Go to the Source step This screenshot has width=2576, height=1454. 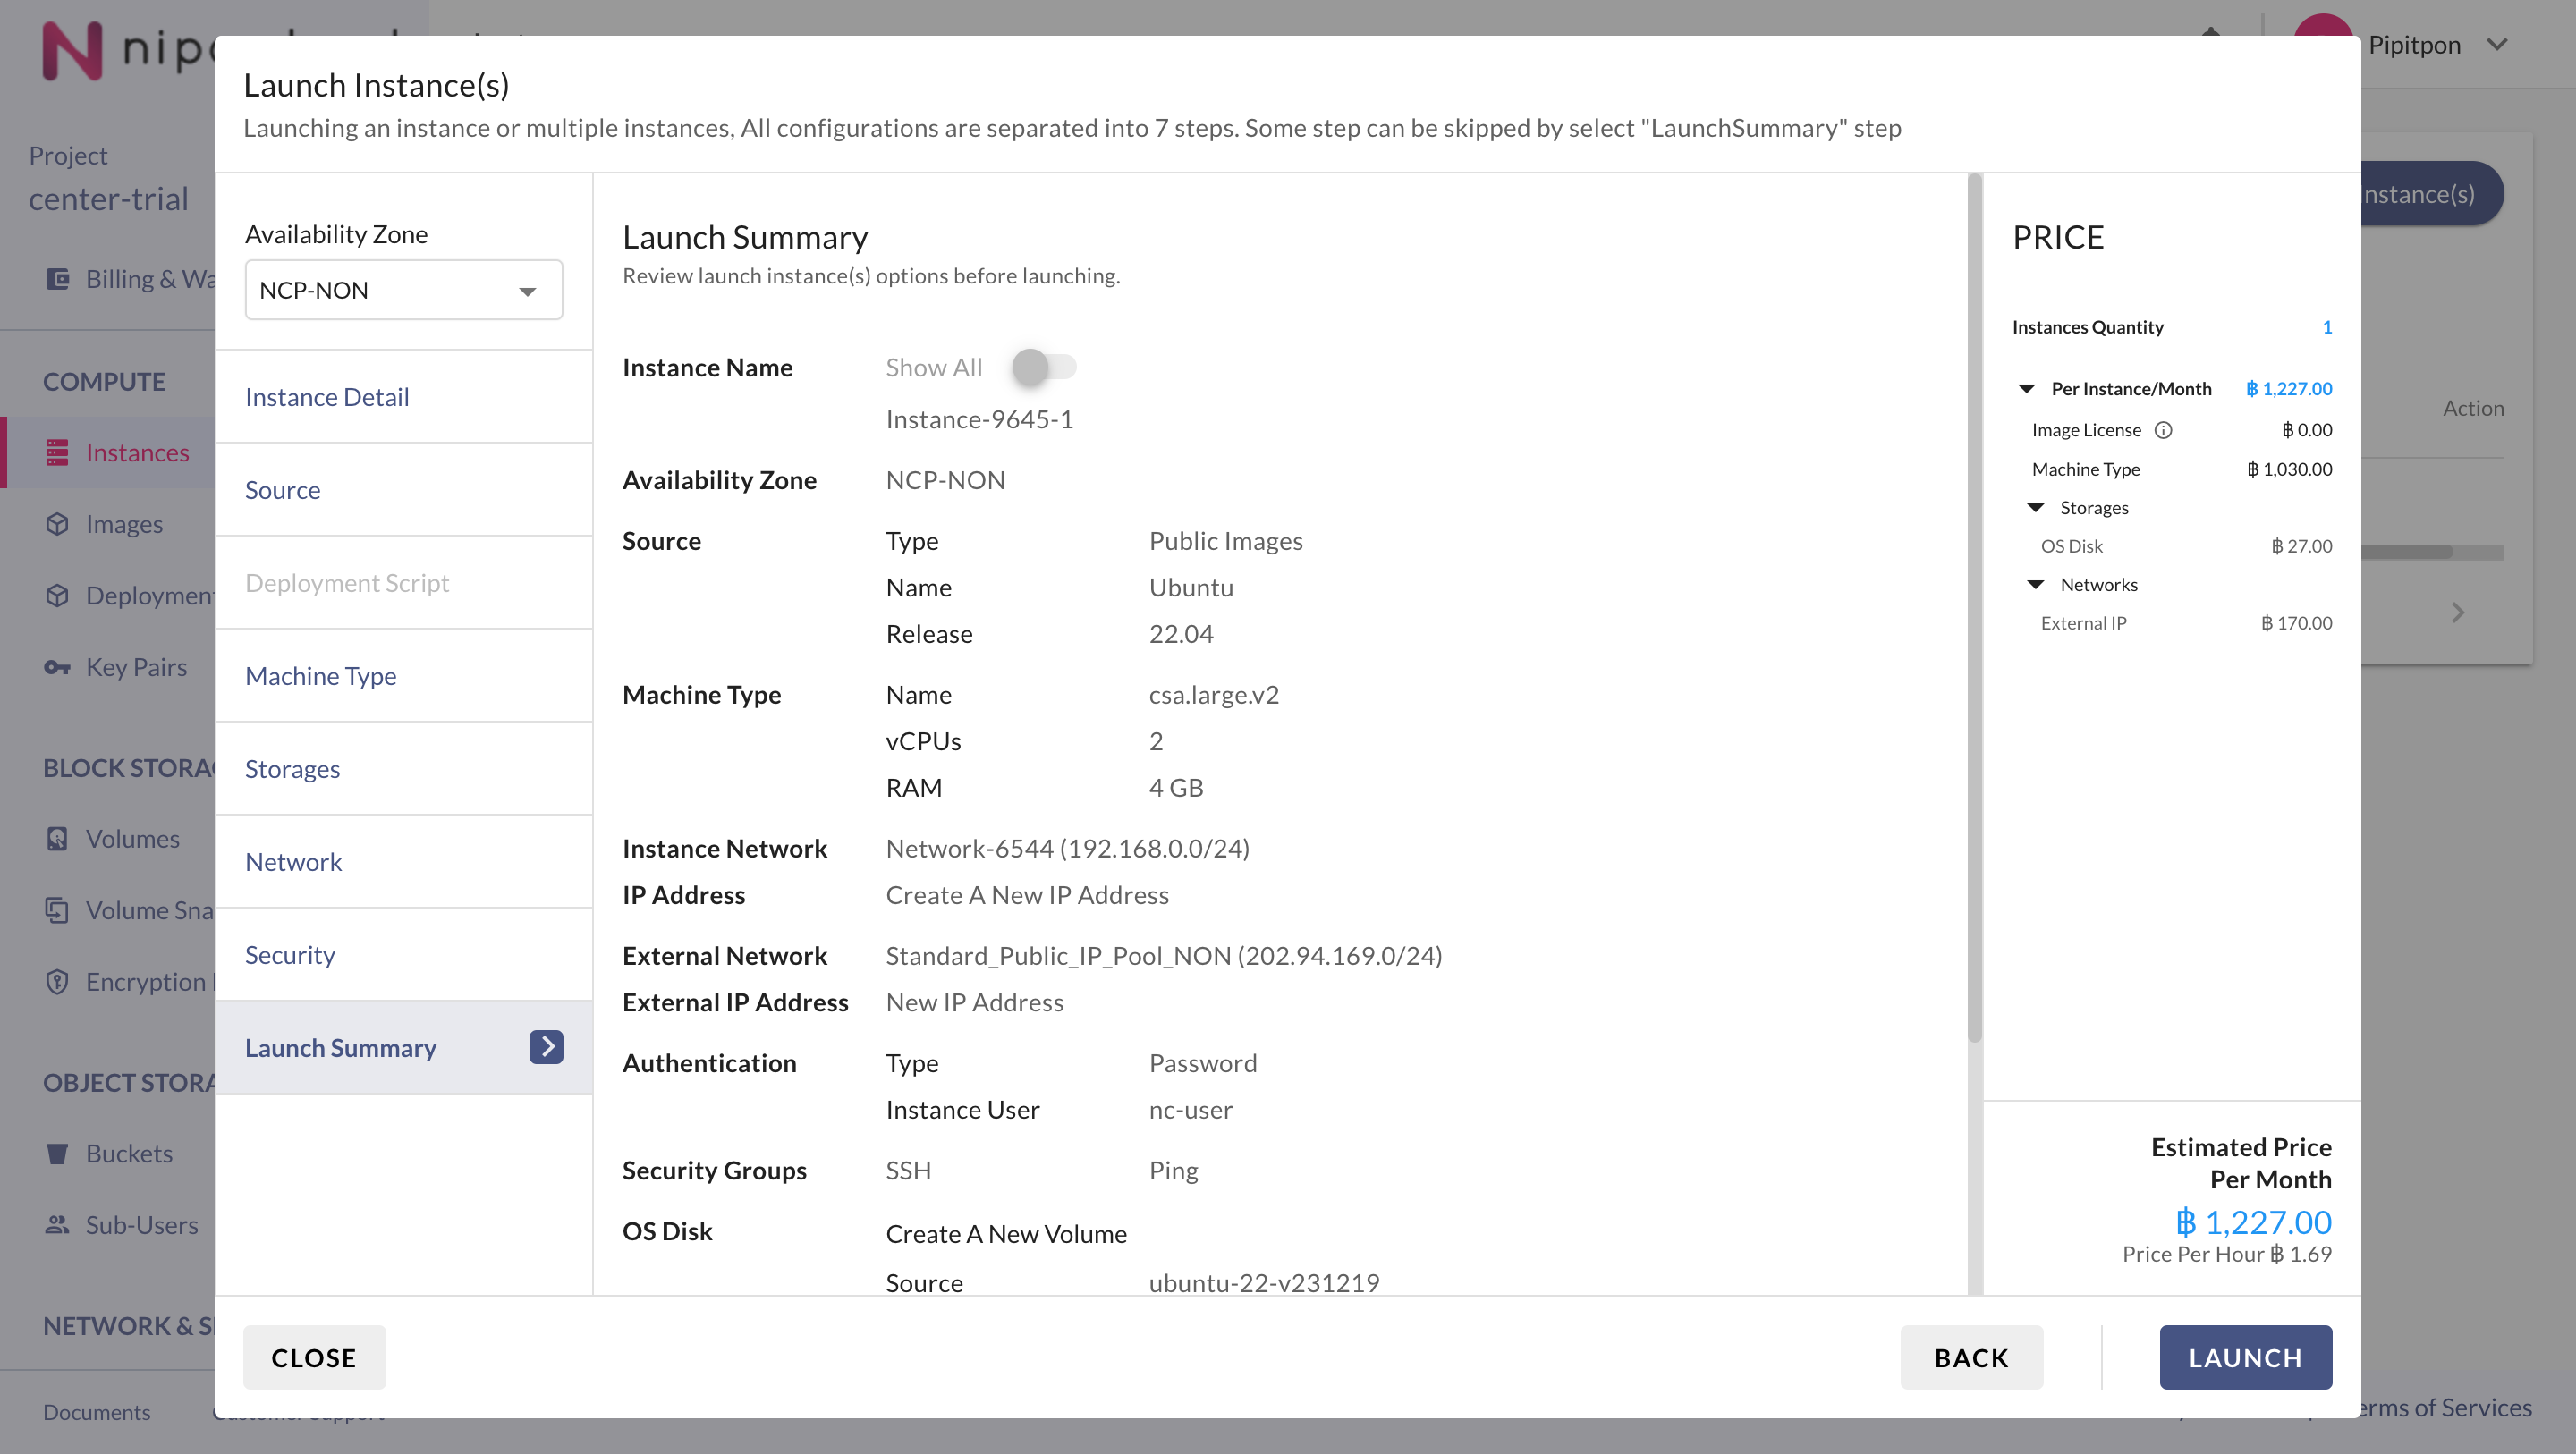(x=403, y=490)
